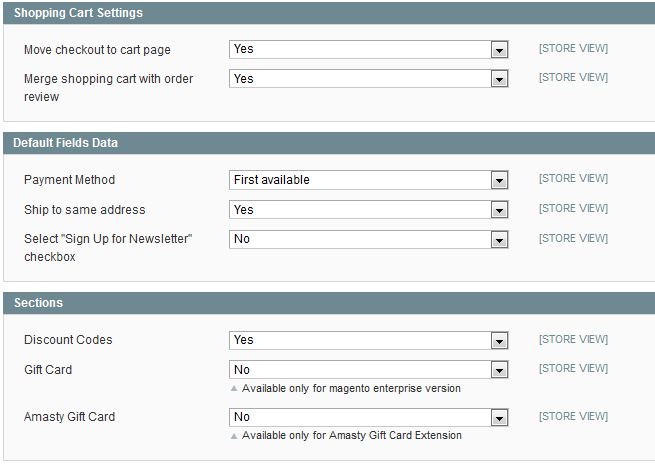
Task: Click STORE VIEW next to Payment Method
Action: coord(573,179)
